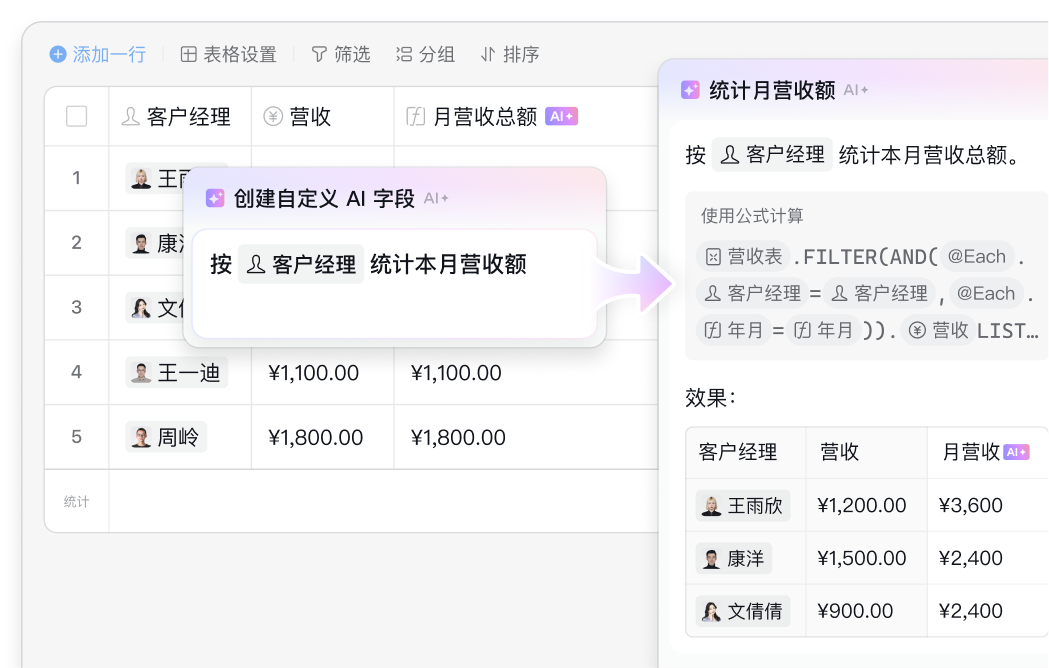Open 表格设置 table settings
1049x668 pixels.
pos(228,54)
